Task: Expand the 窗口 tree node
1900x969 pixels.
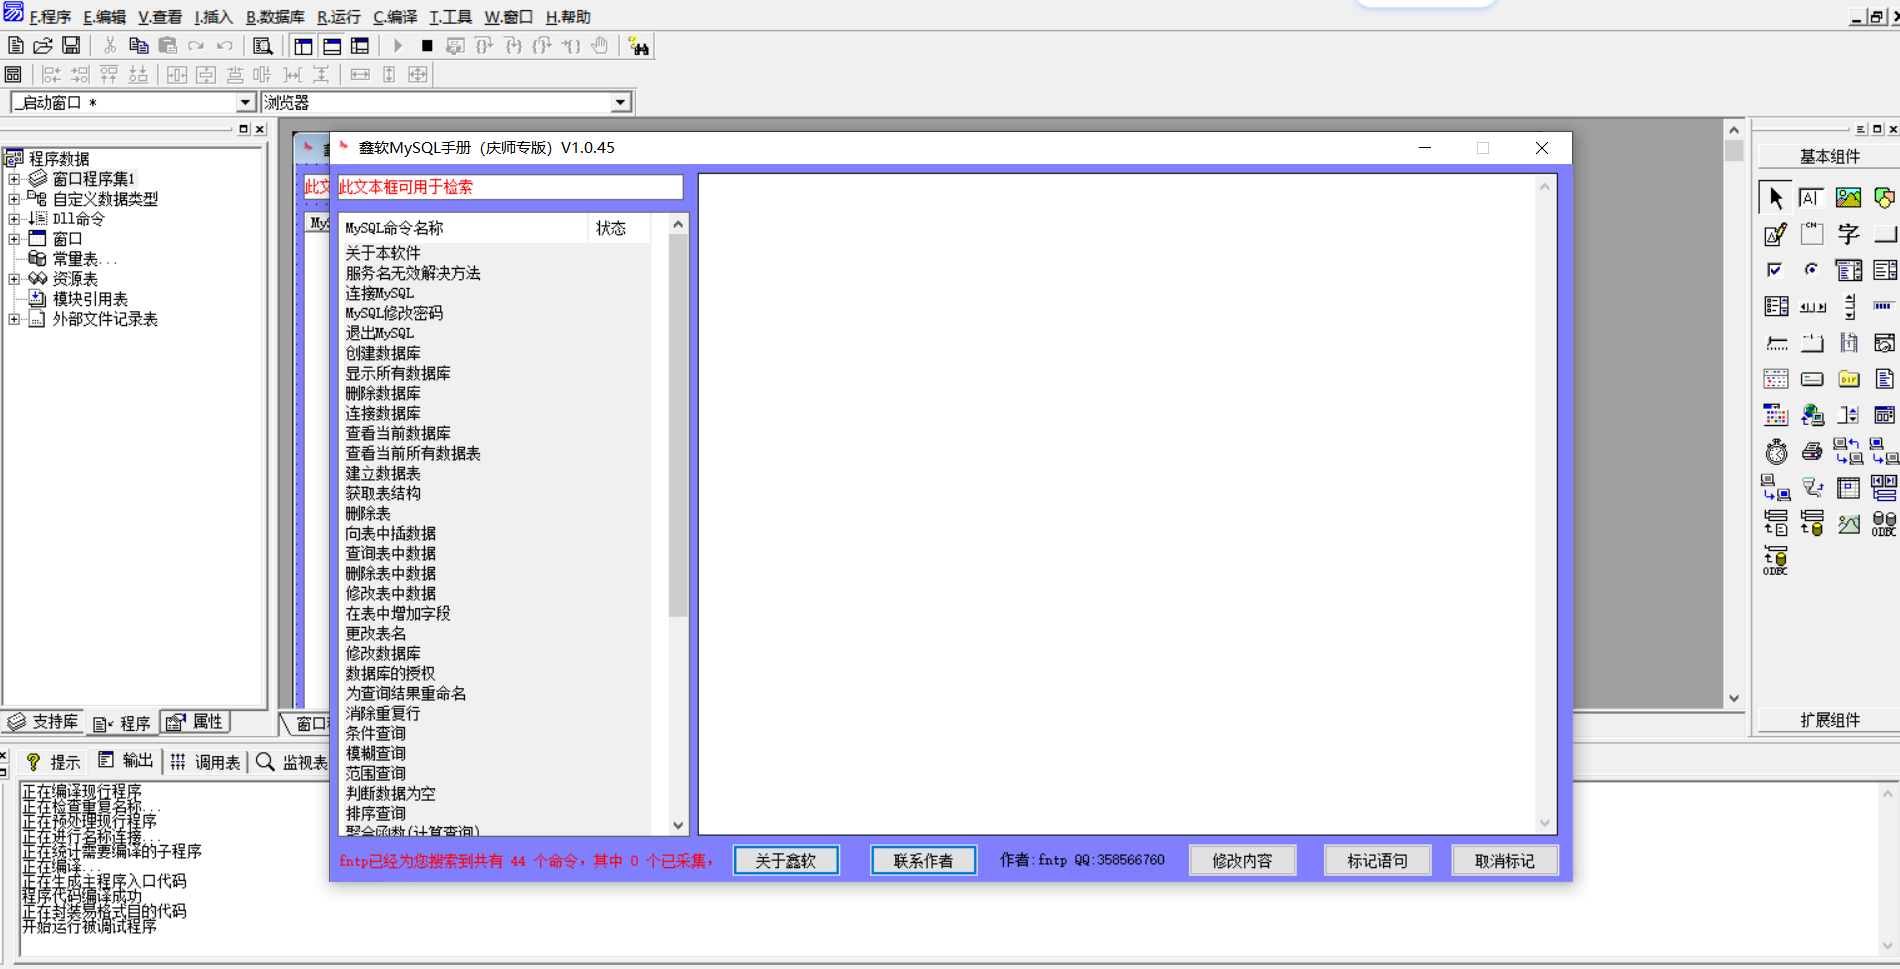Action: click(x=14, y=239)
